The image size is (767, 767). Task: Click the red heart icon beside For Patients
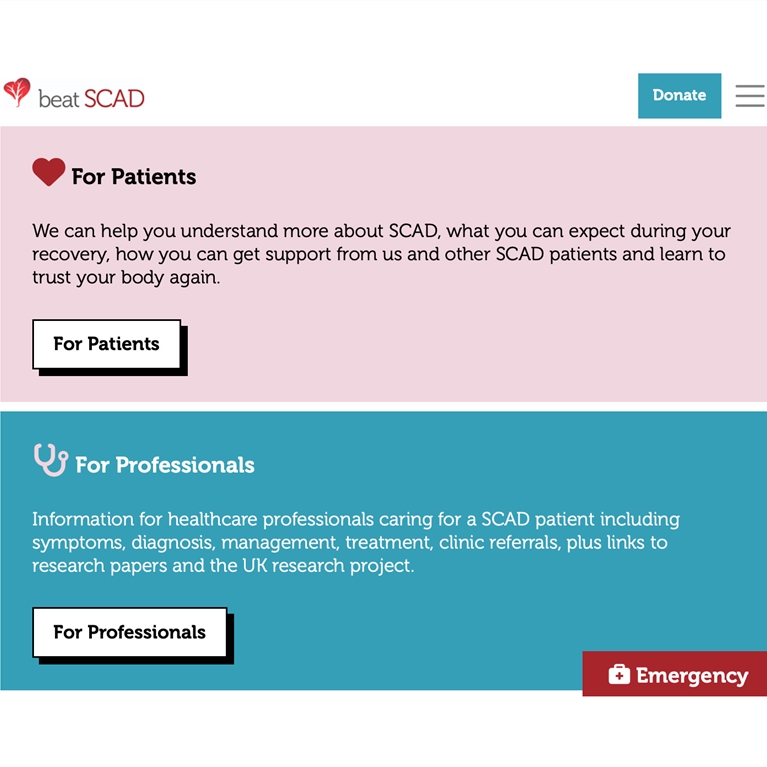point(48,172)
